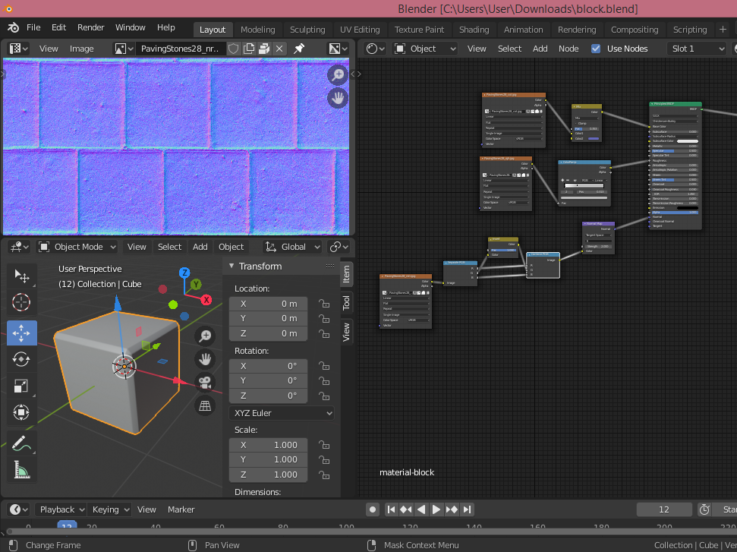Toggle lock for Rotation X
This screenshot has height=552, width=737.
point(324,366)
